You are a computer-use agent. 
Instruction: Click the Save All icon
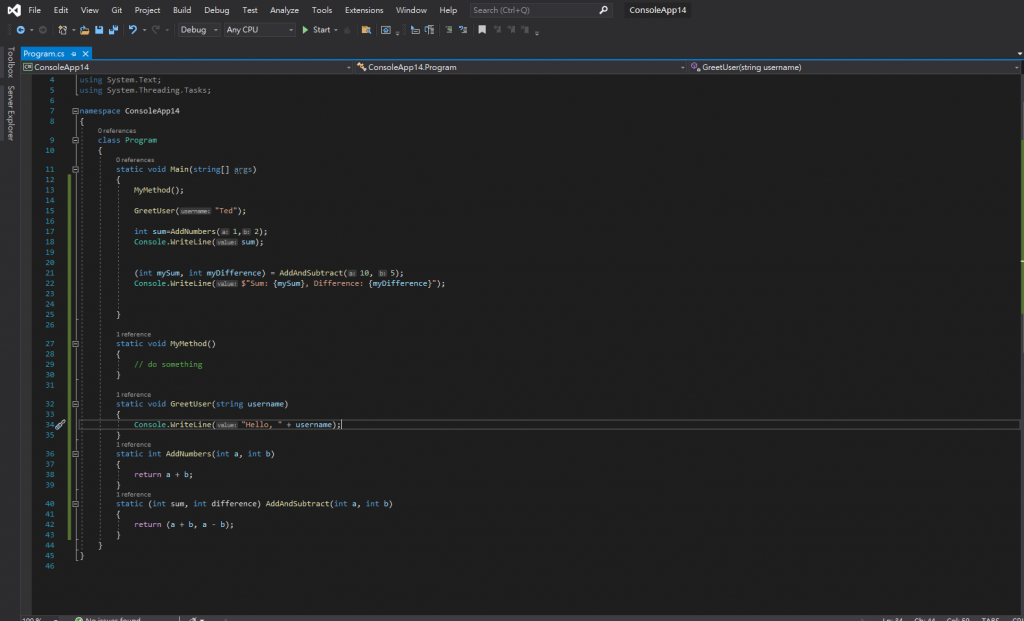coord(114,30)
